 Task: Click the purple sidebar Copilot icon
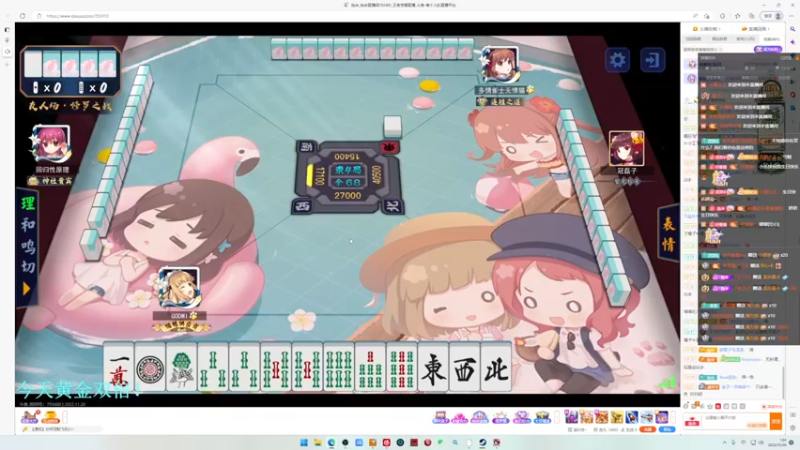(x=792, y=42)
